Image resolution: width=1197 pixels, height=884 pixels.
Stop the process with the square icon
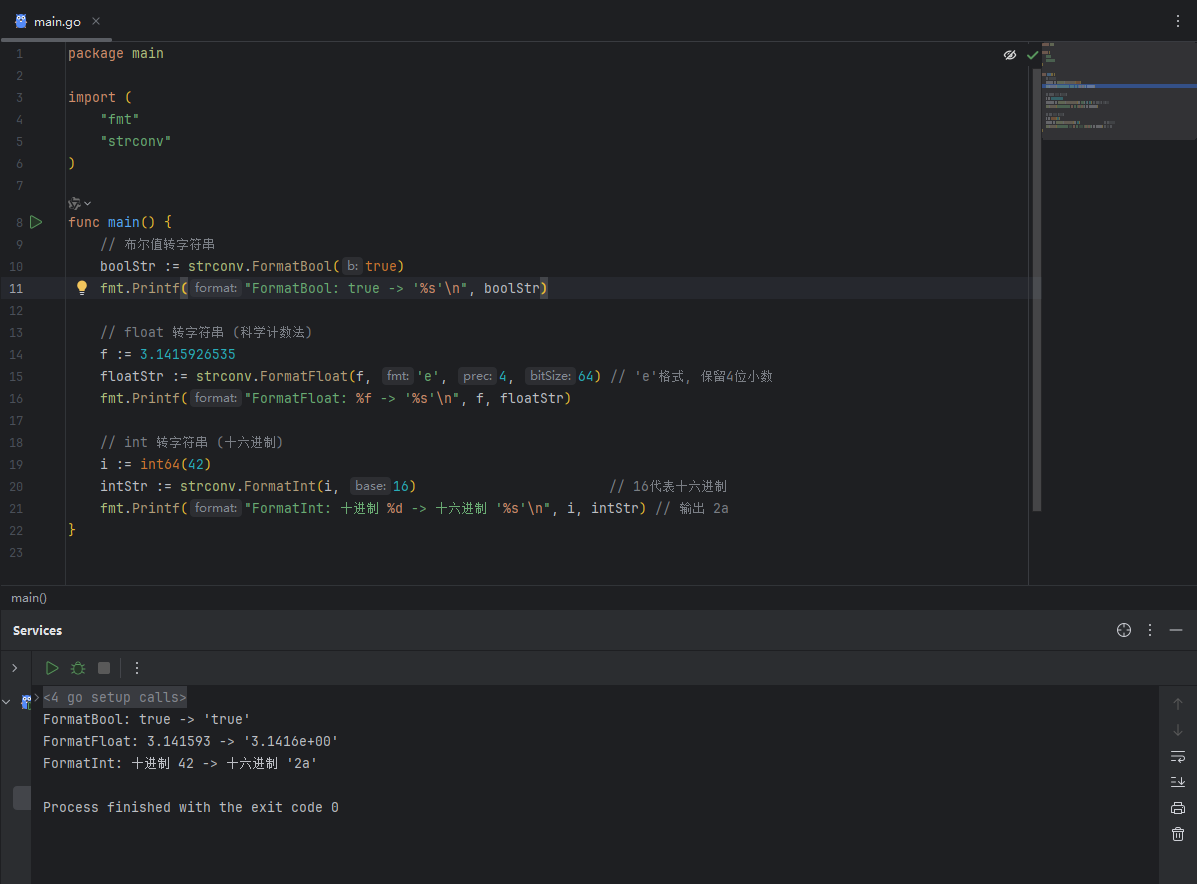point(104,668)
